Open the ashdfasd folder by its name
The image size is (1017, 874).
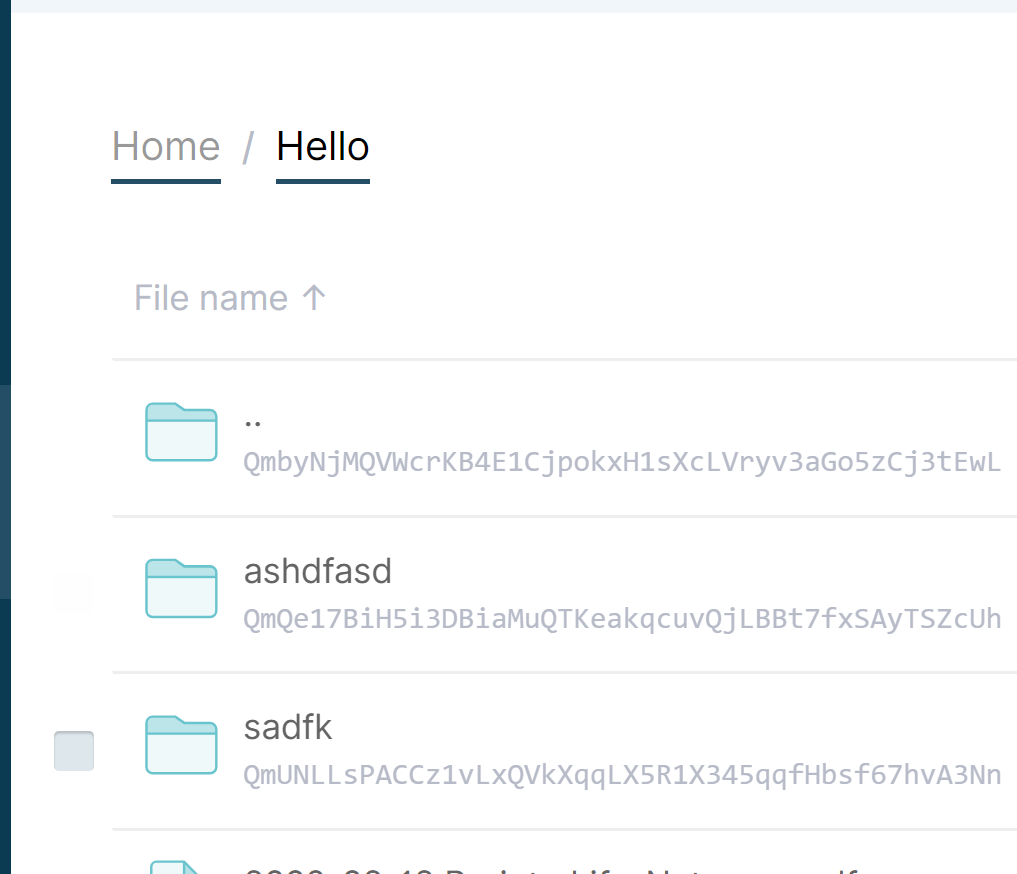point(317,570)
